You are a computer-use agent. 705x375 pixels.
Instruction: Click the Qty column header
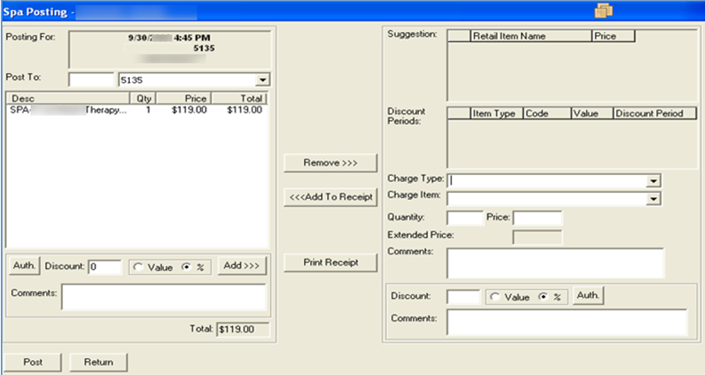pos(143,98)
